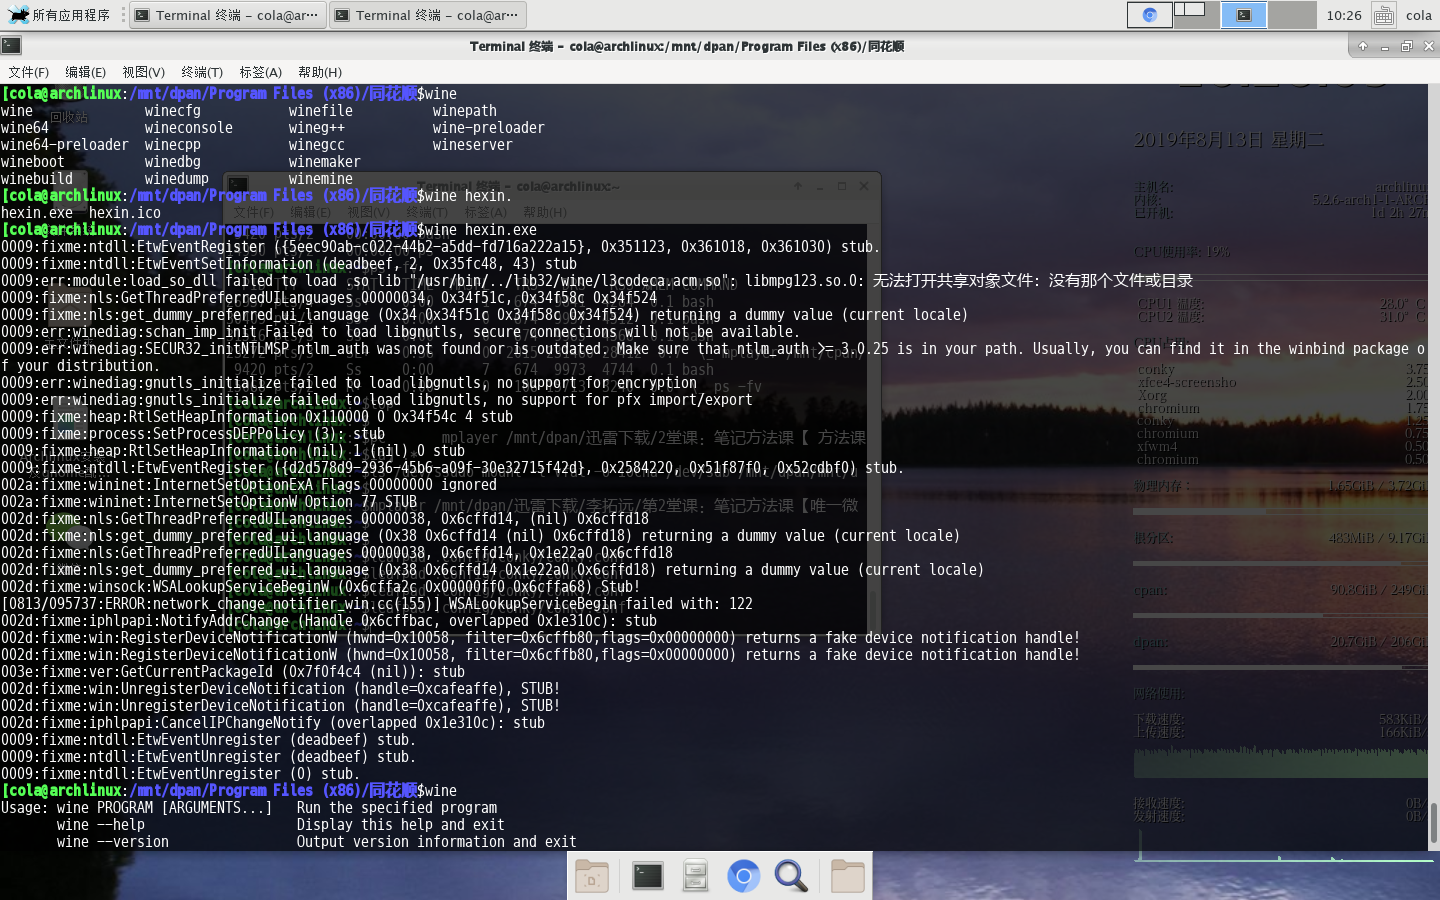The width and height of the screenshot is (1440, 900).
Task: Click 'winemaker' in the completion list
Action: pos(324,162)
